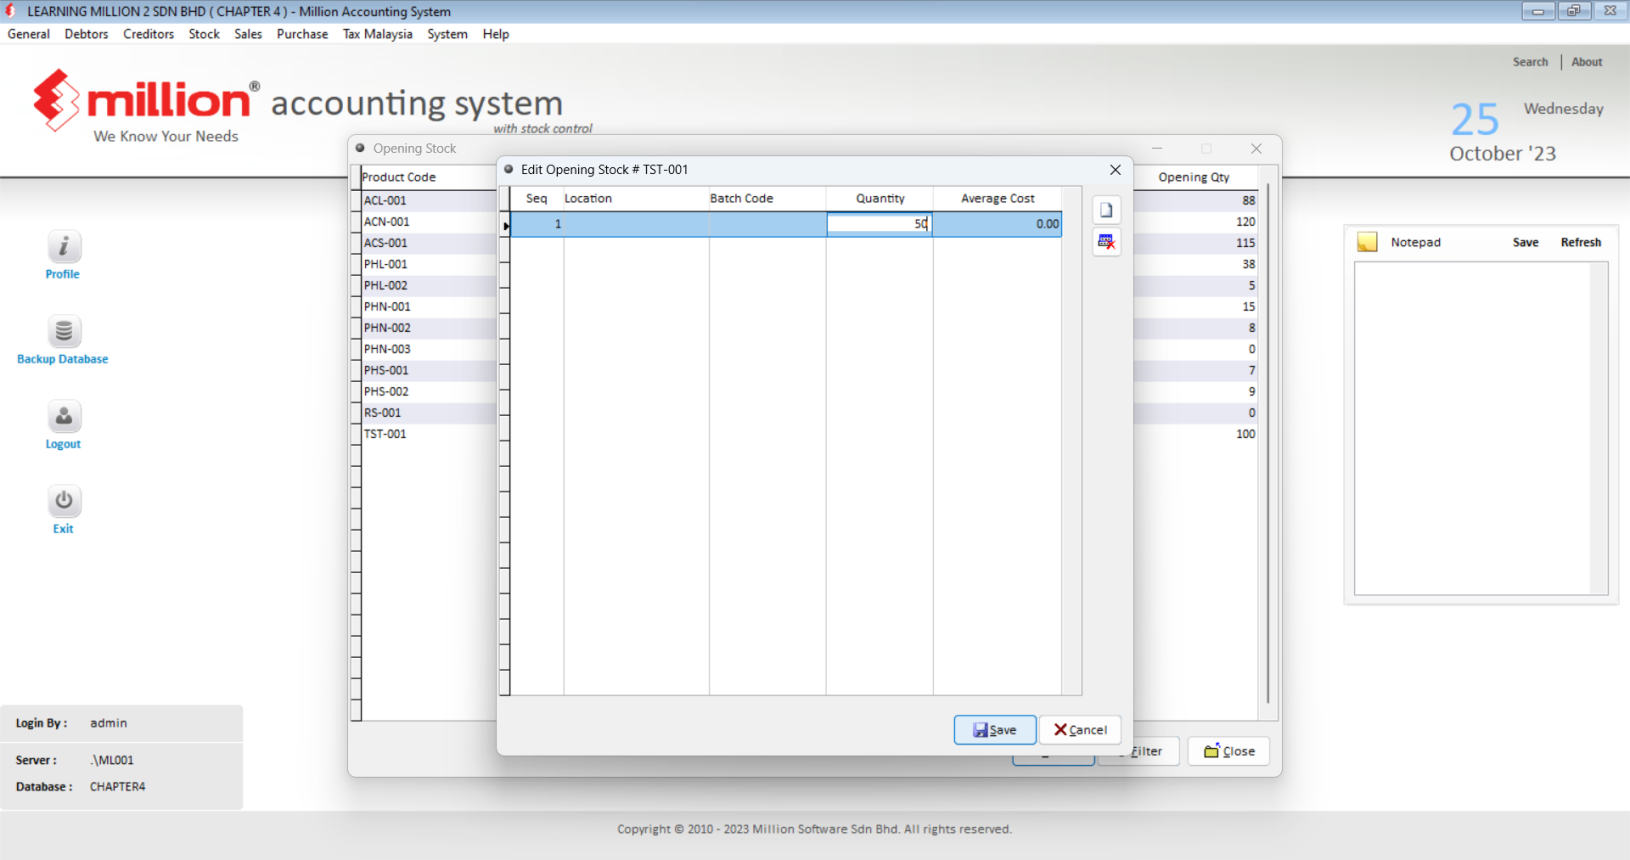Open the Creditors menu
The width and height of the screenshot is (1630, 860).
click(x=149, y=34)
